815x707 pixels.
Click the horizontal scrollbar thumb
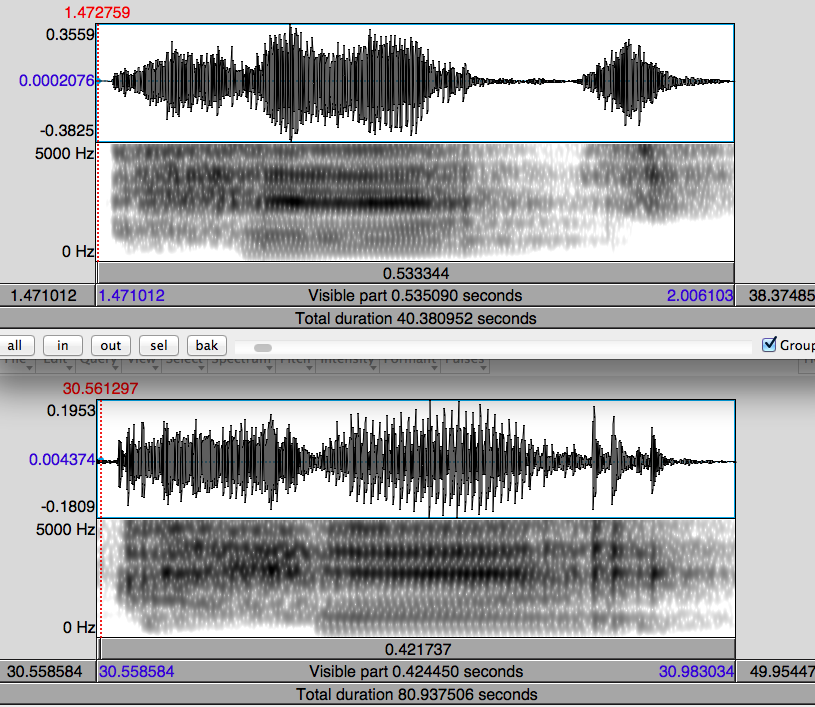click(x=263, y=347)
